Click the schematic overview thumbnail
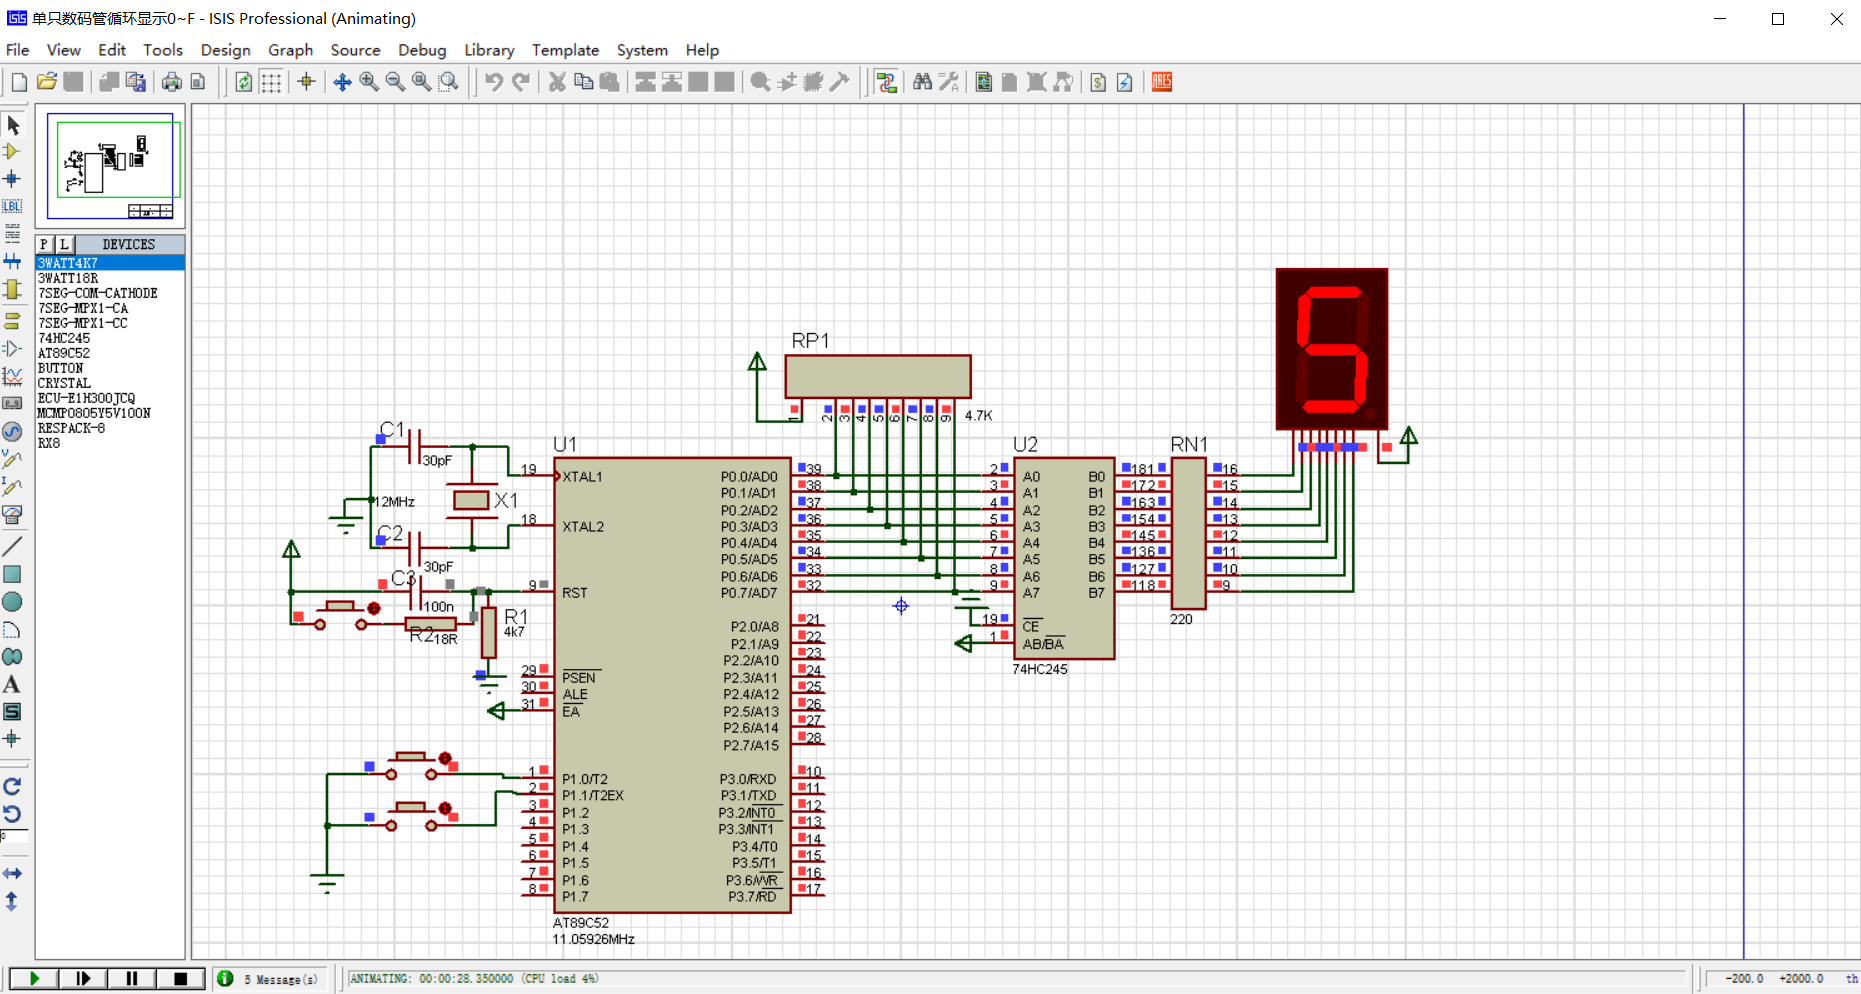The height and width of the screenshot is (994, 1861). point(110,166)
